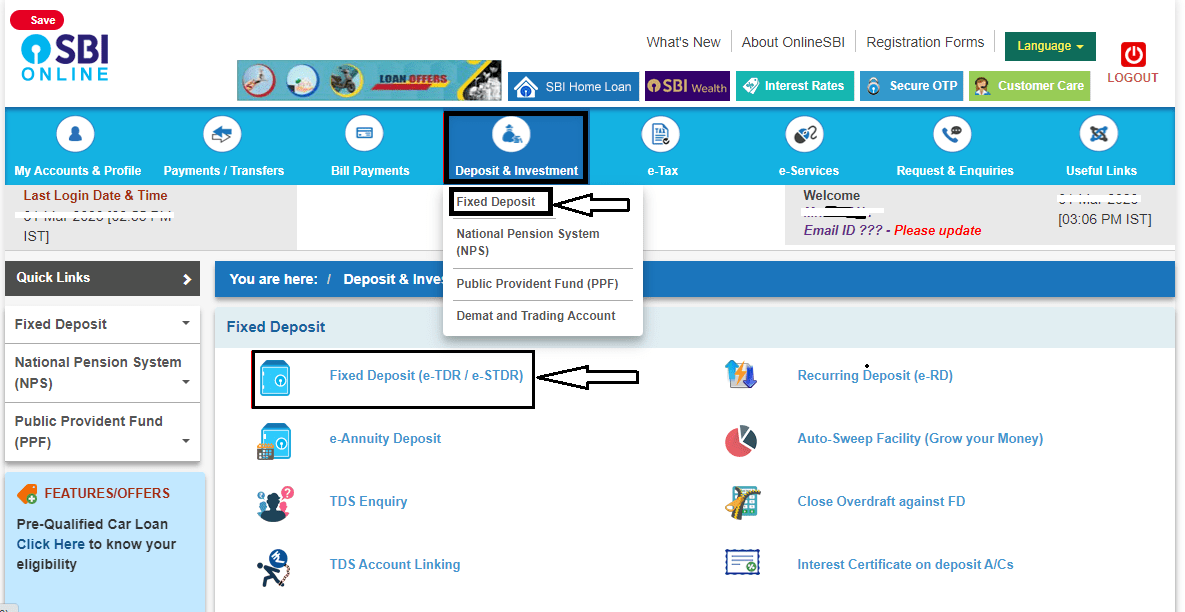Click the SBI Online logo

coord(65,57)
